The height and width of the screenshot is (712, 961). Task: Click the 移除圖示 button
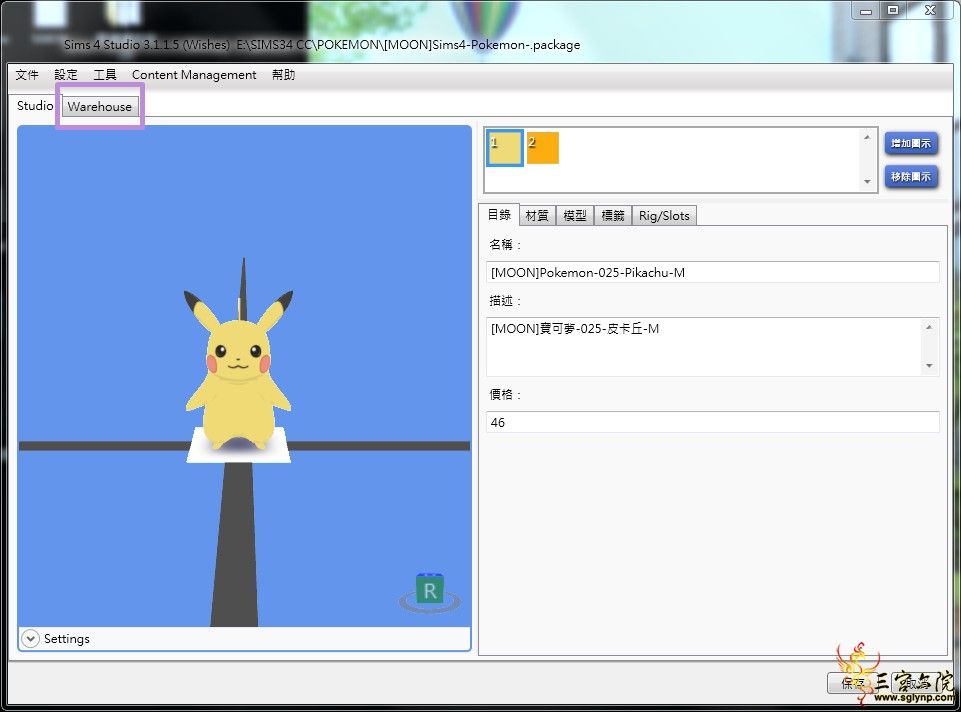pyautogui.click(x=911, y=176)
